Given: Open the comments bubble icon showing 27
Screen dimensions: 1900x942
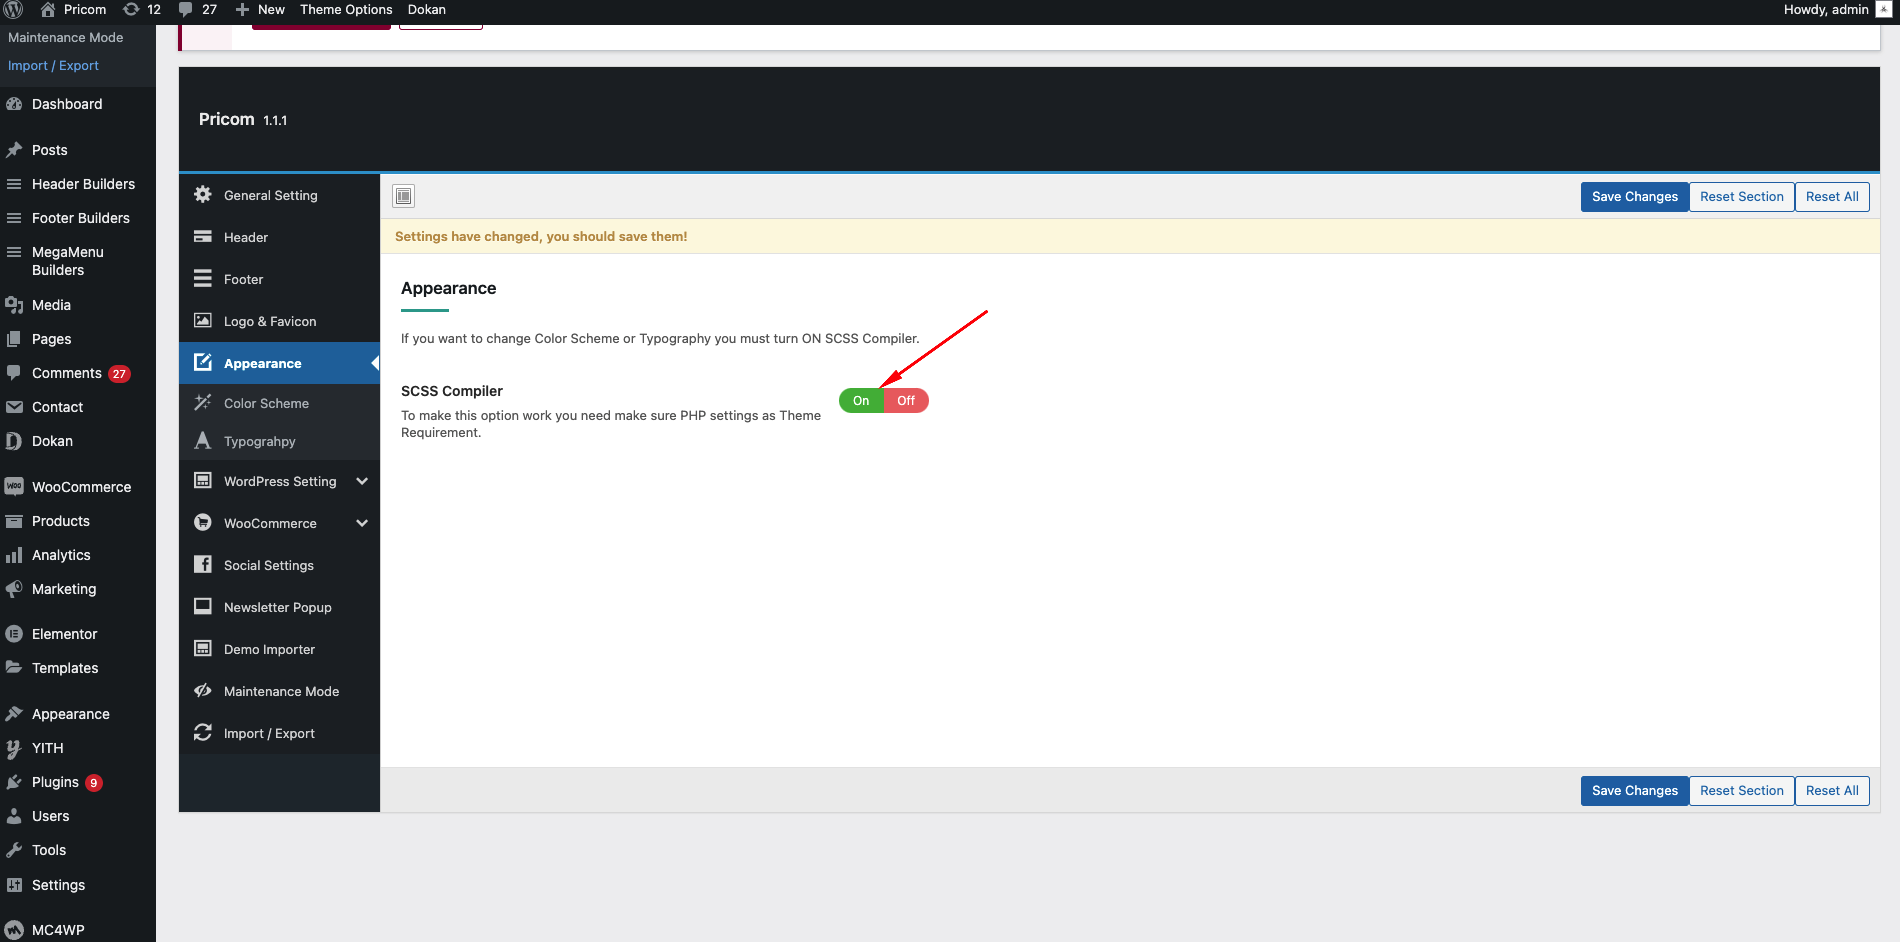Looking at the screenshot, I should (186, 10).
